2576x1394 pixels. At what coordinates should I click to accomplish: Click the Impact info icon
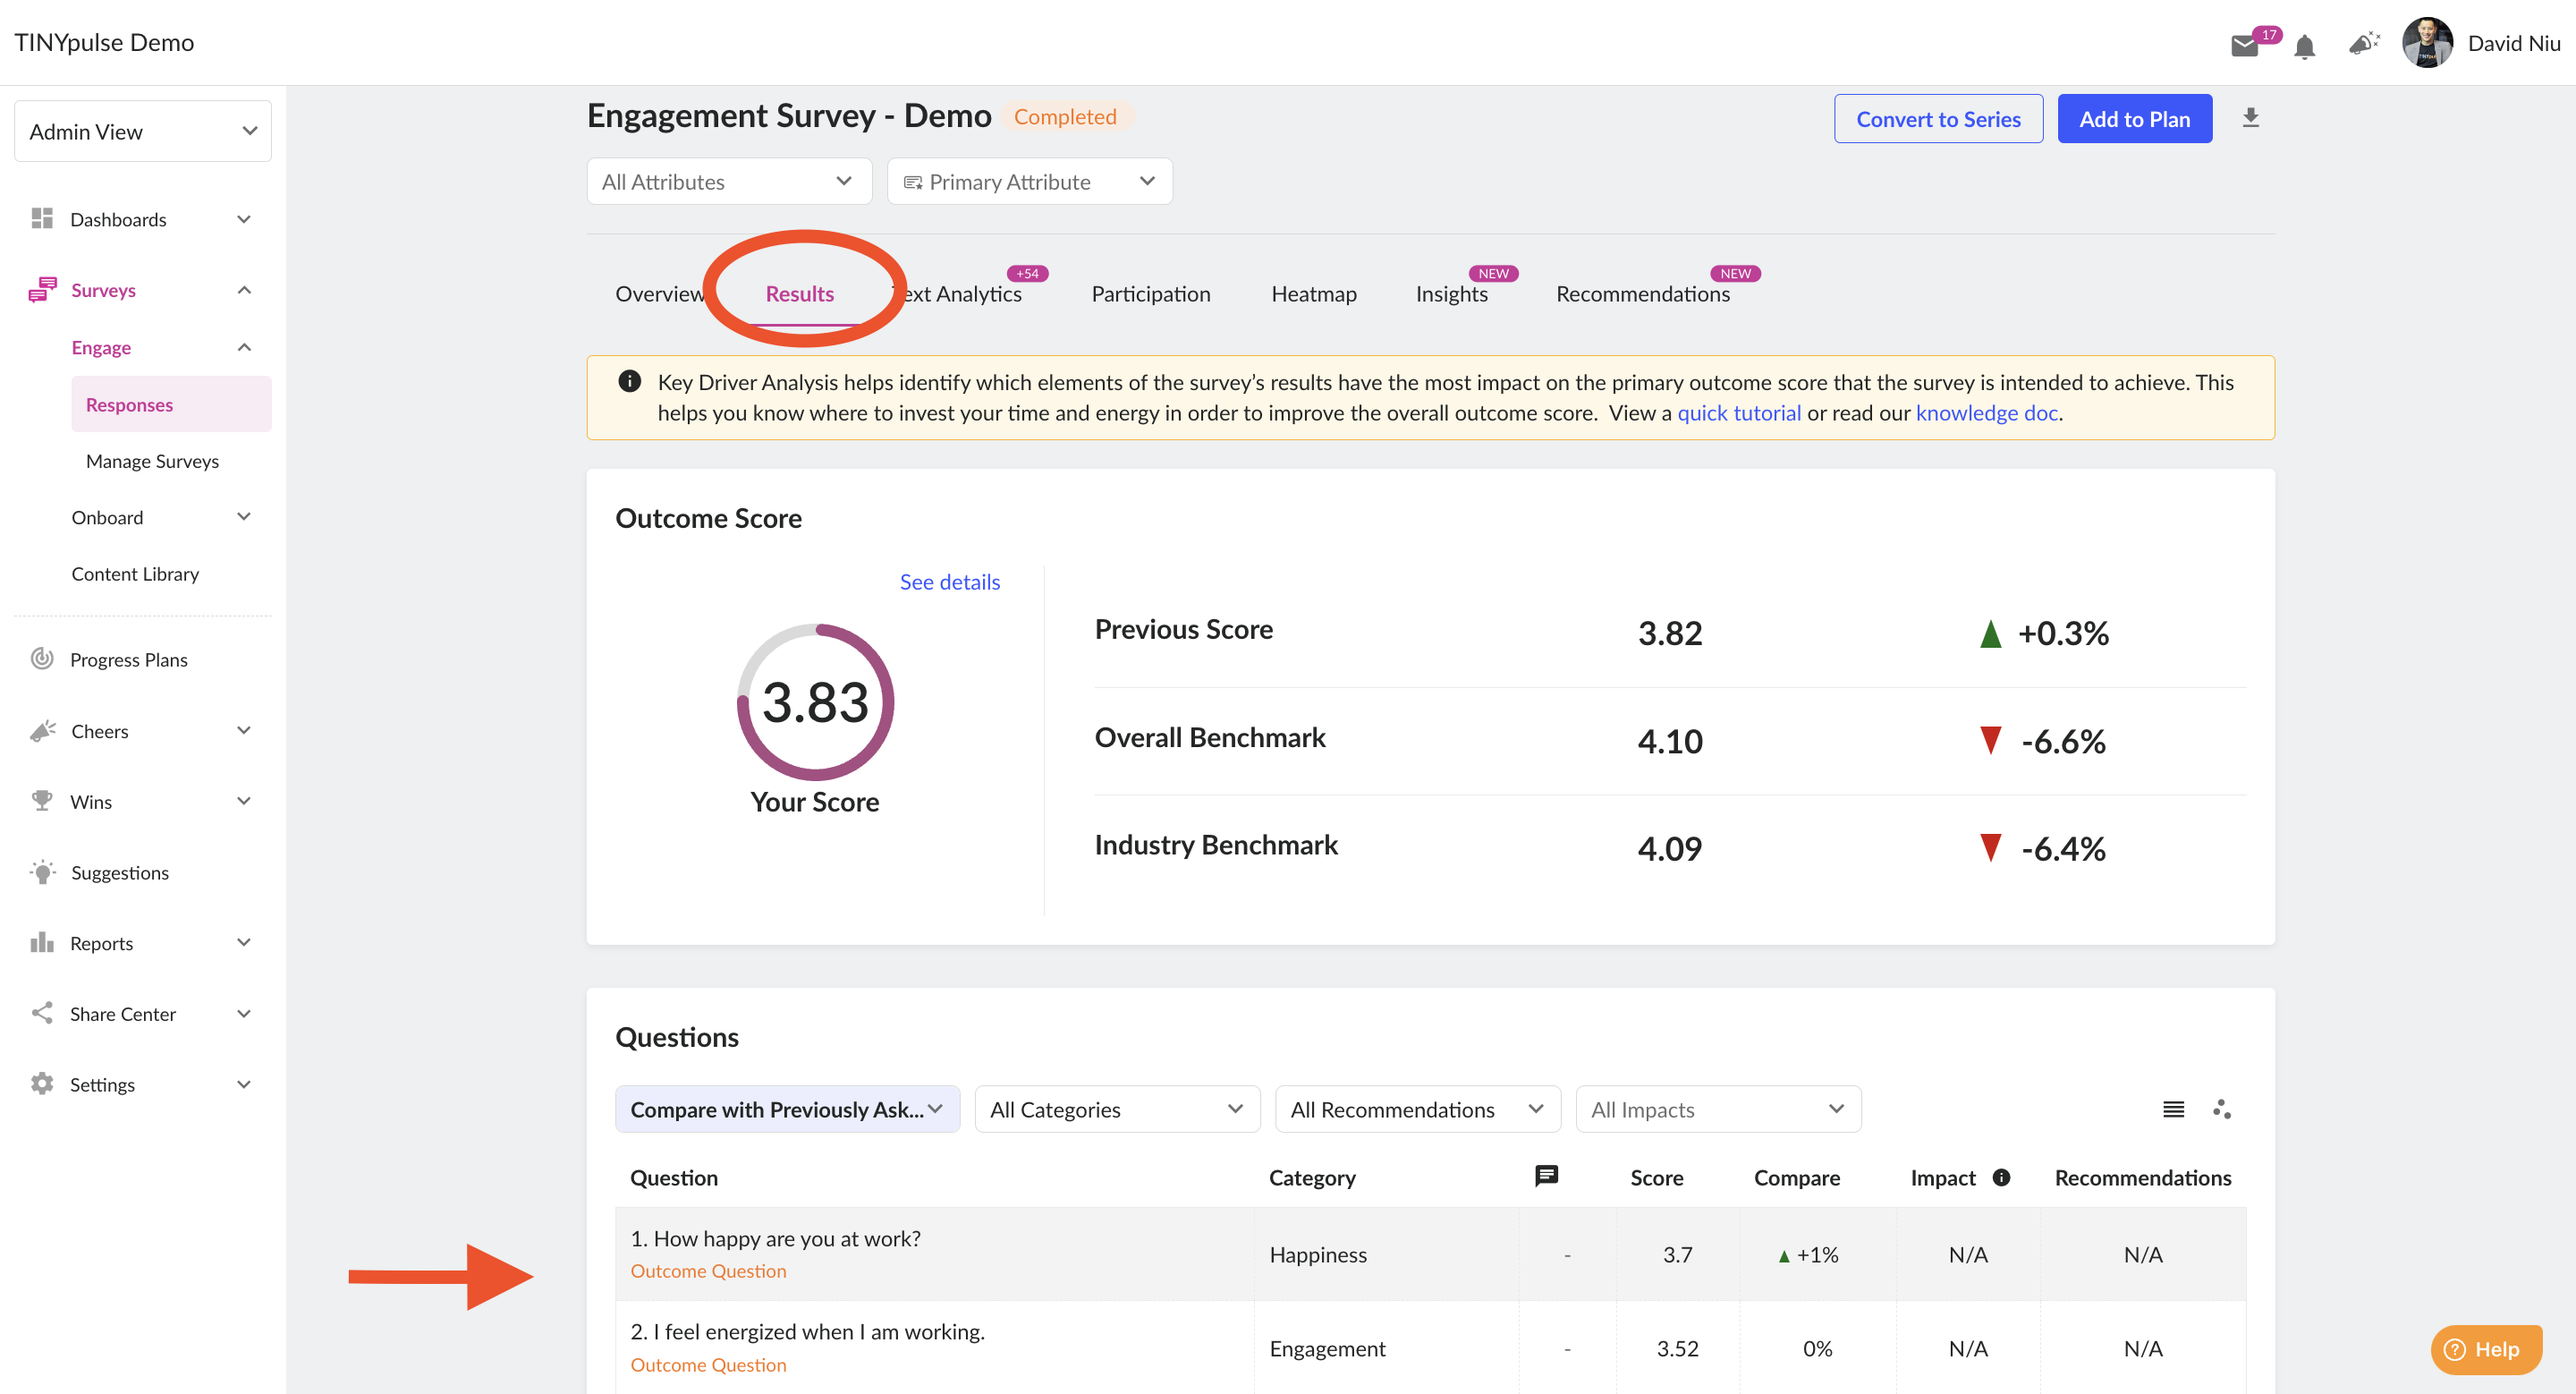[x=2001, y=1177]
